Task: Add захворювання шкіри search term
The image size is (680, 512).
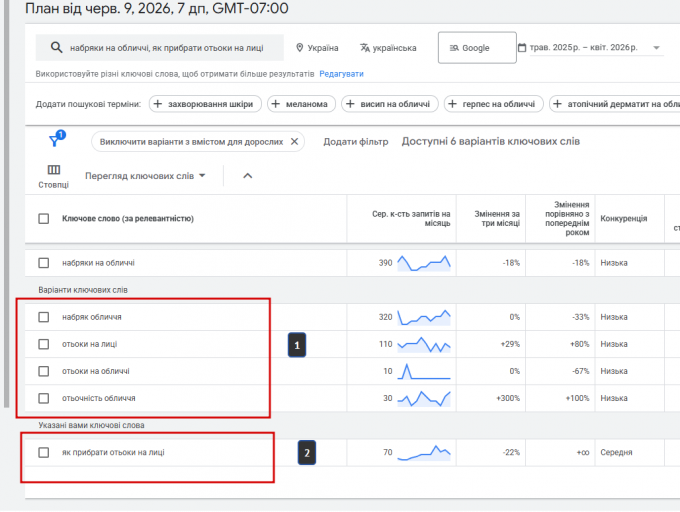Action: coord(205,104)
